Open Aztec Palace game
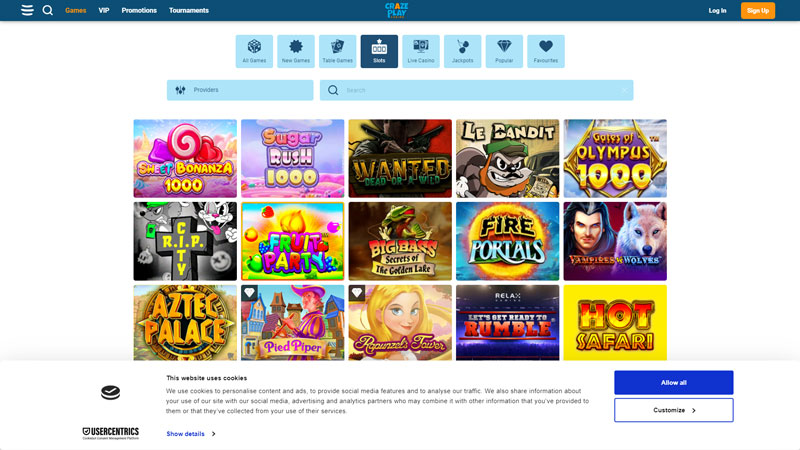Viewport: 800px width, 450px height. (x=185, y=322)
